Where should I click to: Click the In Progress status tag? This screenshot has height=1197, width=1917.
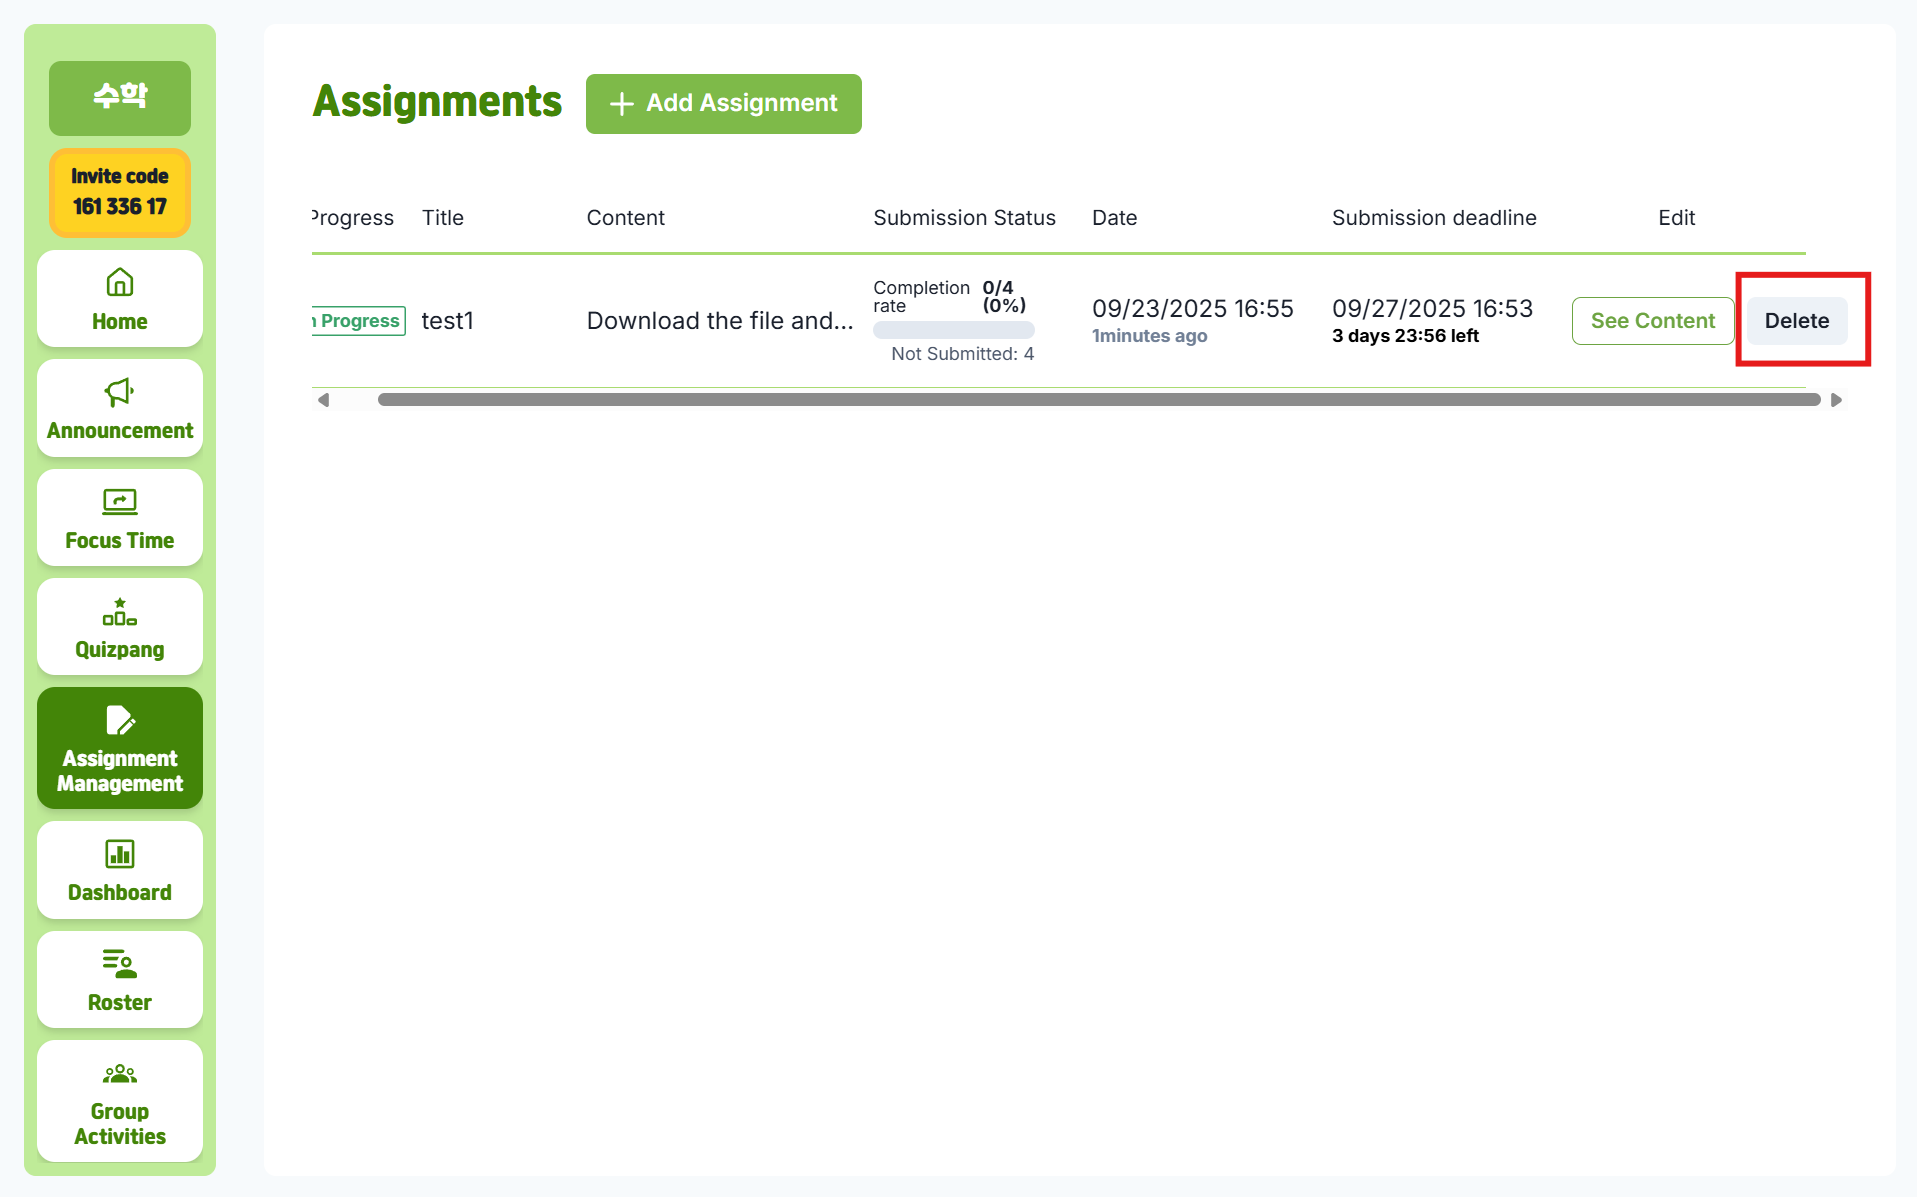[359, 321]
